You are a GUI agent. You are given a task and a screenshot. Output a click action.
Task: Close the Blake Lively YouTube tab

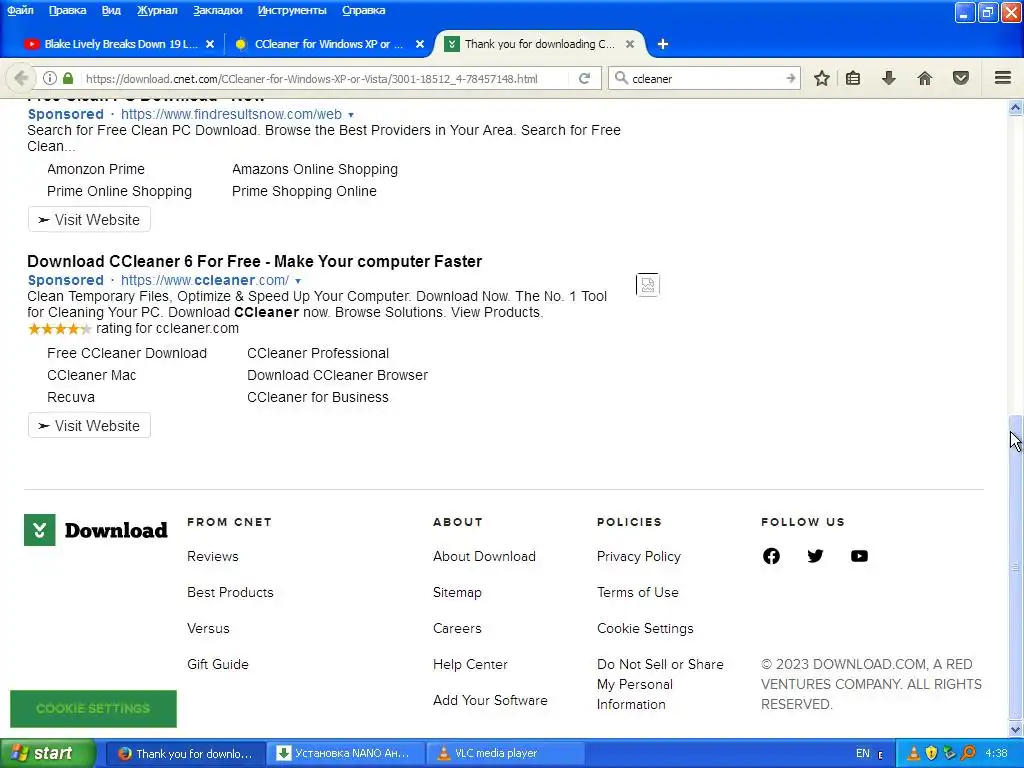[x=210, y=44]
